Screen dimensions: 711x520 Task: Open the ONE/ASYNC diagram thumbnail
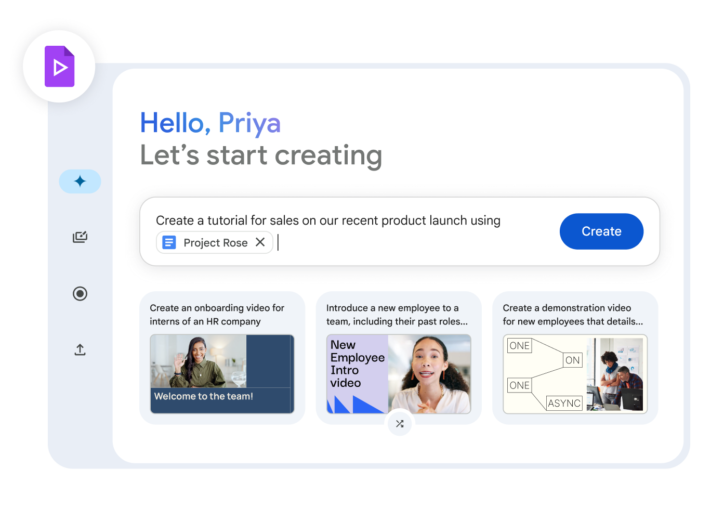[575, 374]
